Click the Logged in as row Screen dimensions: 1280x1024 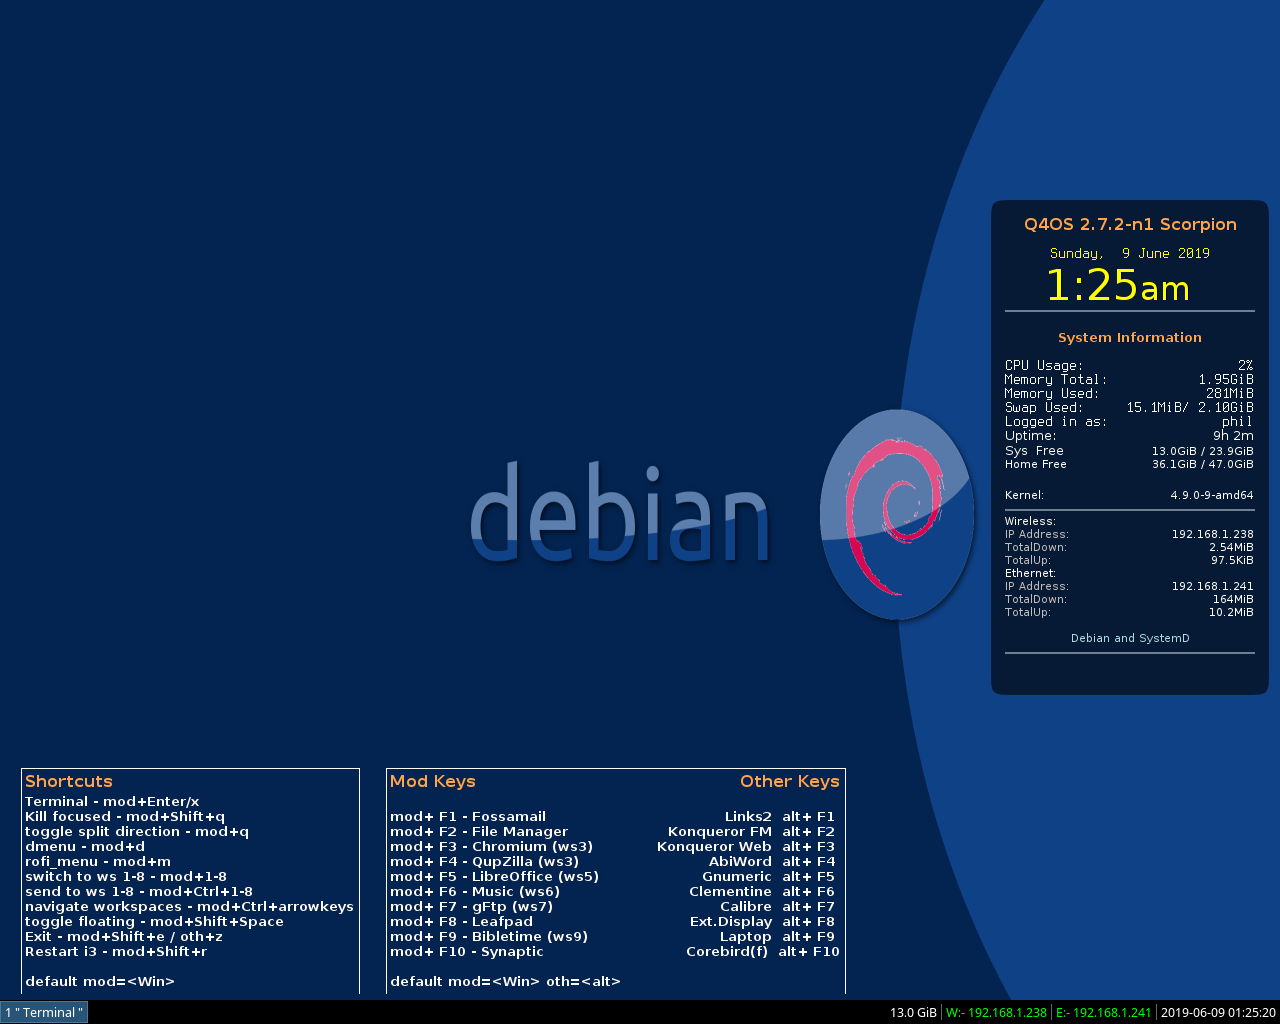pos(1129,421)
